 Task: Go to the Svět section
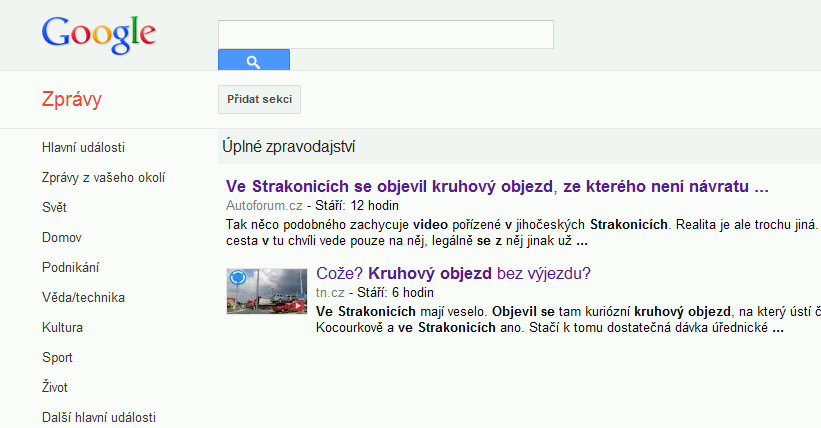click(54, 207)
